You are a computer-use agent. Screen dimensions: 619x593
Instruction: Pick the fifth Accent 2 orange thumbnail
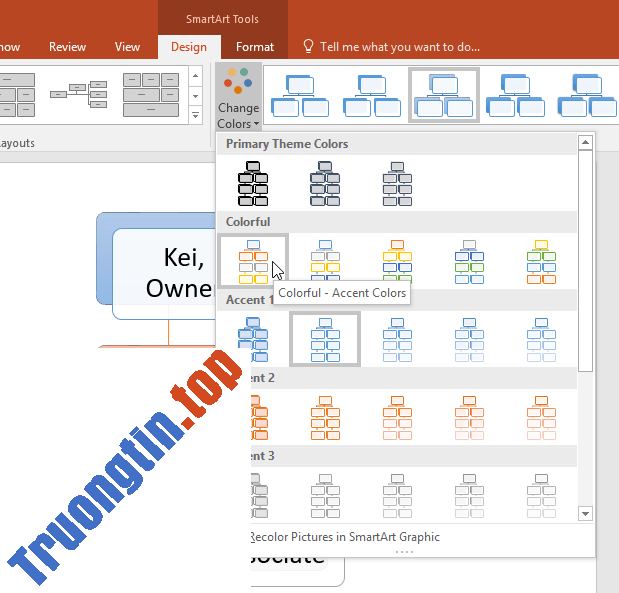coord(541,417)
